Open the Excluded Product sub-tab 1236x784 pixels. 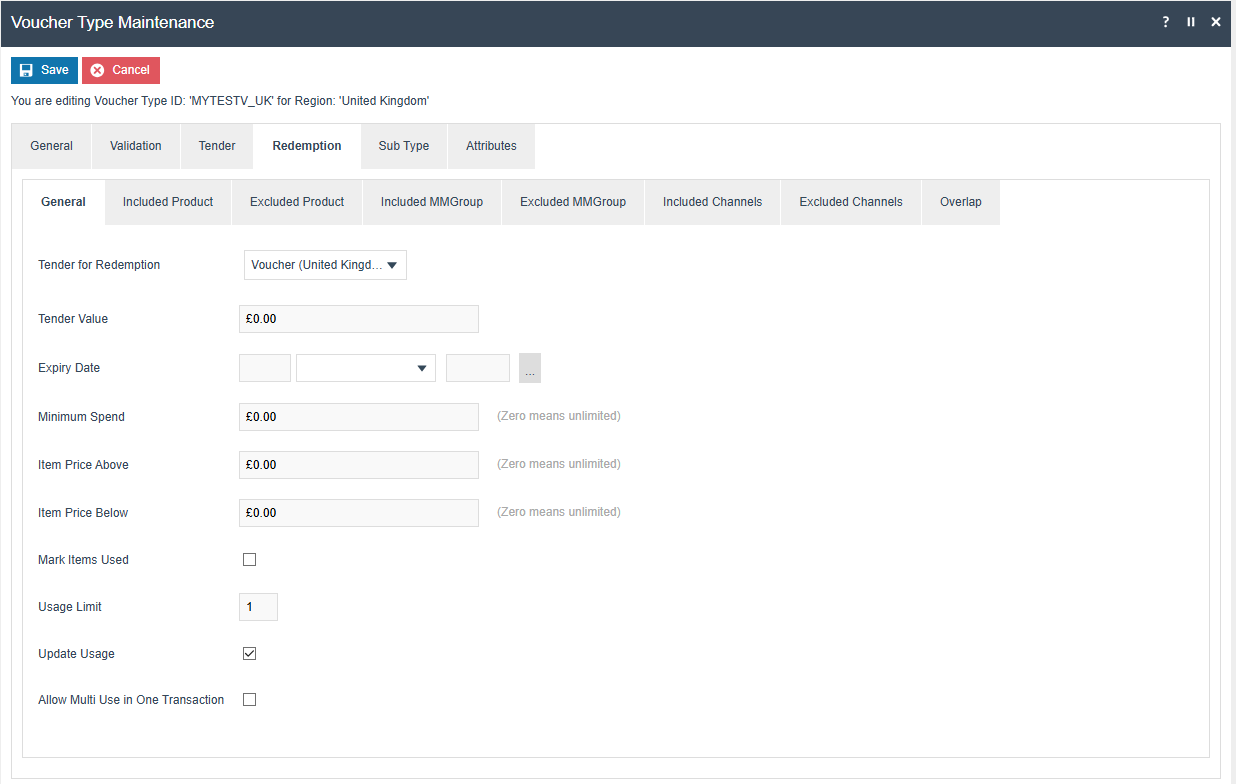coord(297,202)
